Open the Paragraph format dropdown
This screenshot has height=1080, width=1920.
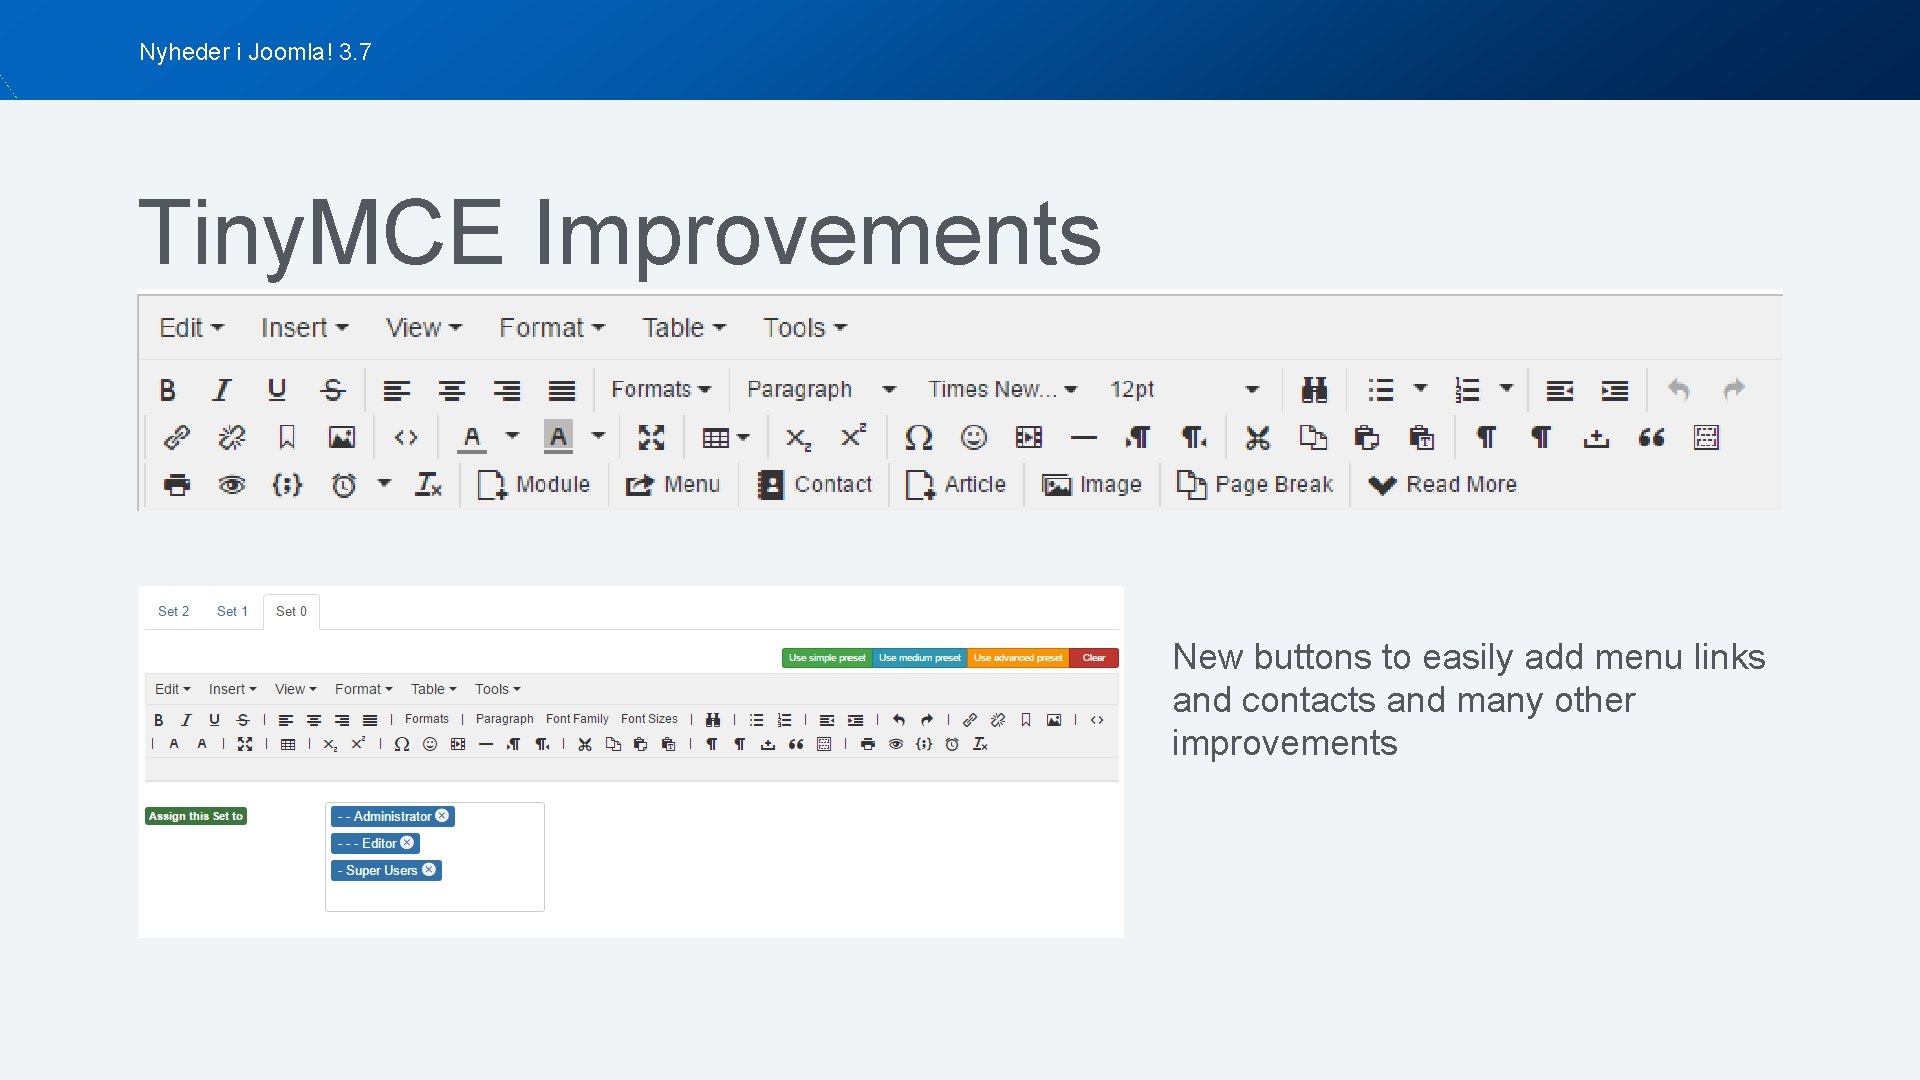pyautogui.click(x=821, y=389)
